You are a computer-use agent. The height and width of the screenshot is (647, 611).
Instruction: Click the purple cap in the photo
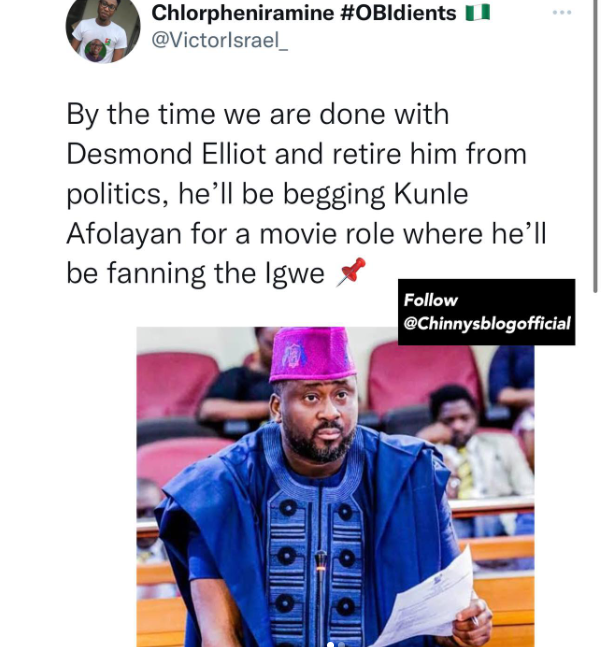coord(312,354)
